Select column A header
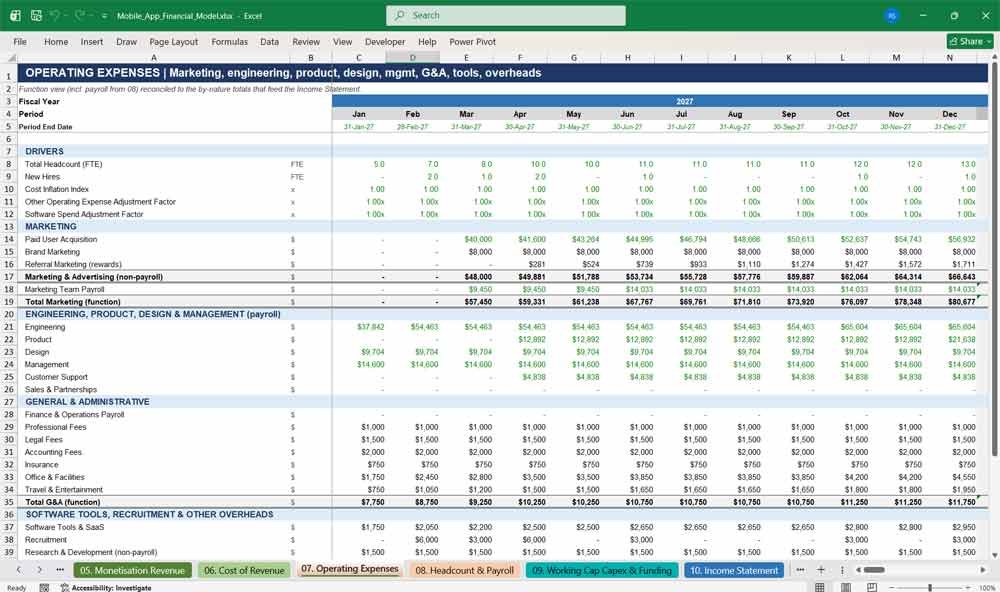1000x592 pixels. click(x=153, y=58)
